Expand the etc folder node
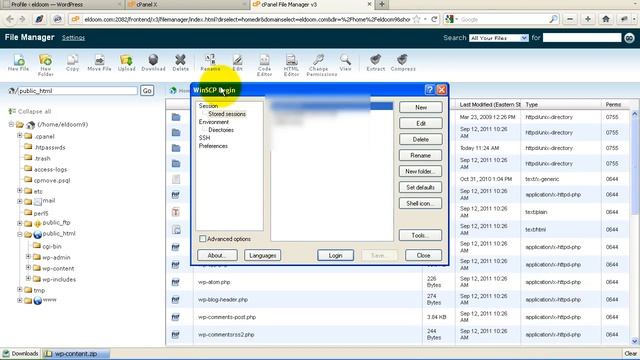 pos(20,191)
